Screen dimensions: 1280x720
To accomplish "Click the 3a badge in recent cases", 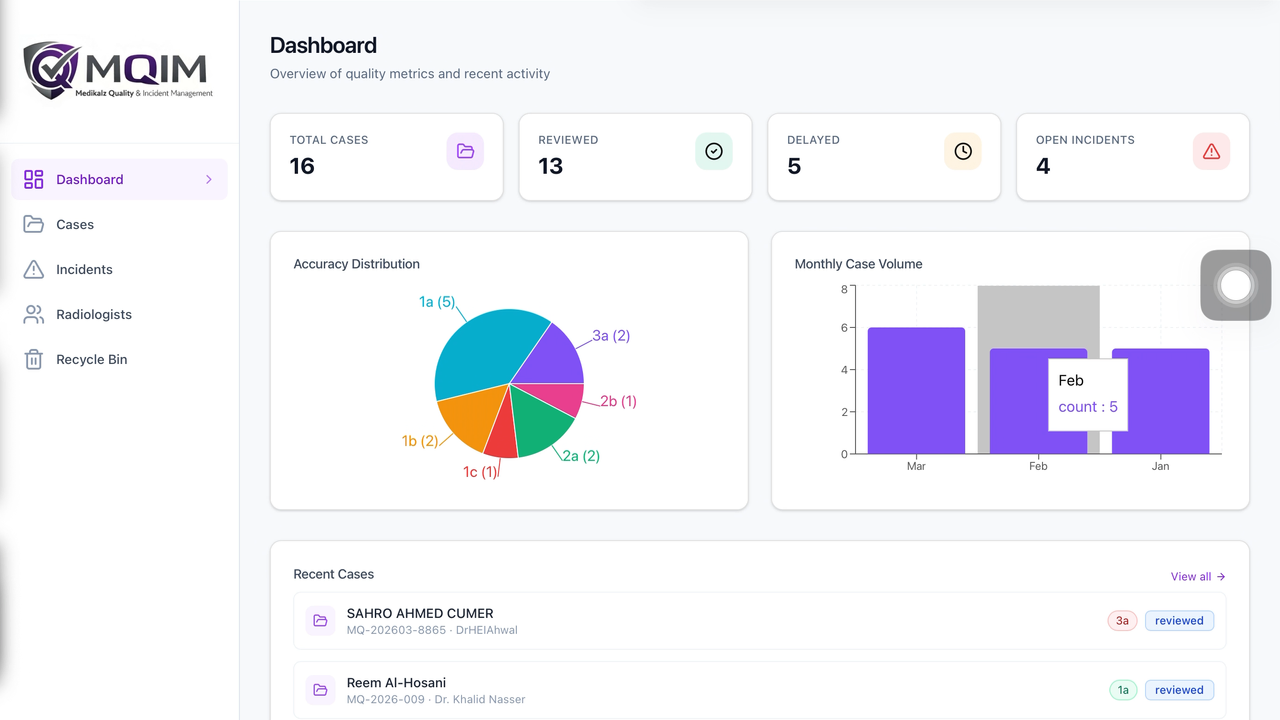I will tap(1122, 621).
